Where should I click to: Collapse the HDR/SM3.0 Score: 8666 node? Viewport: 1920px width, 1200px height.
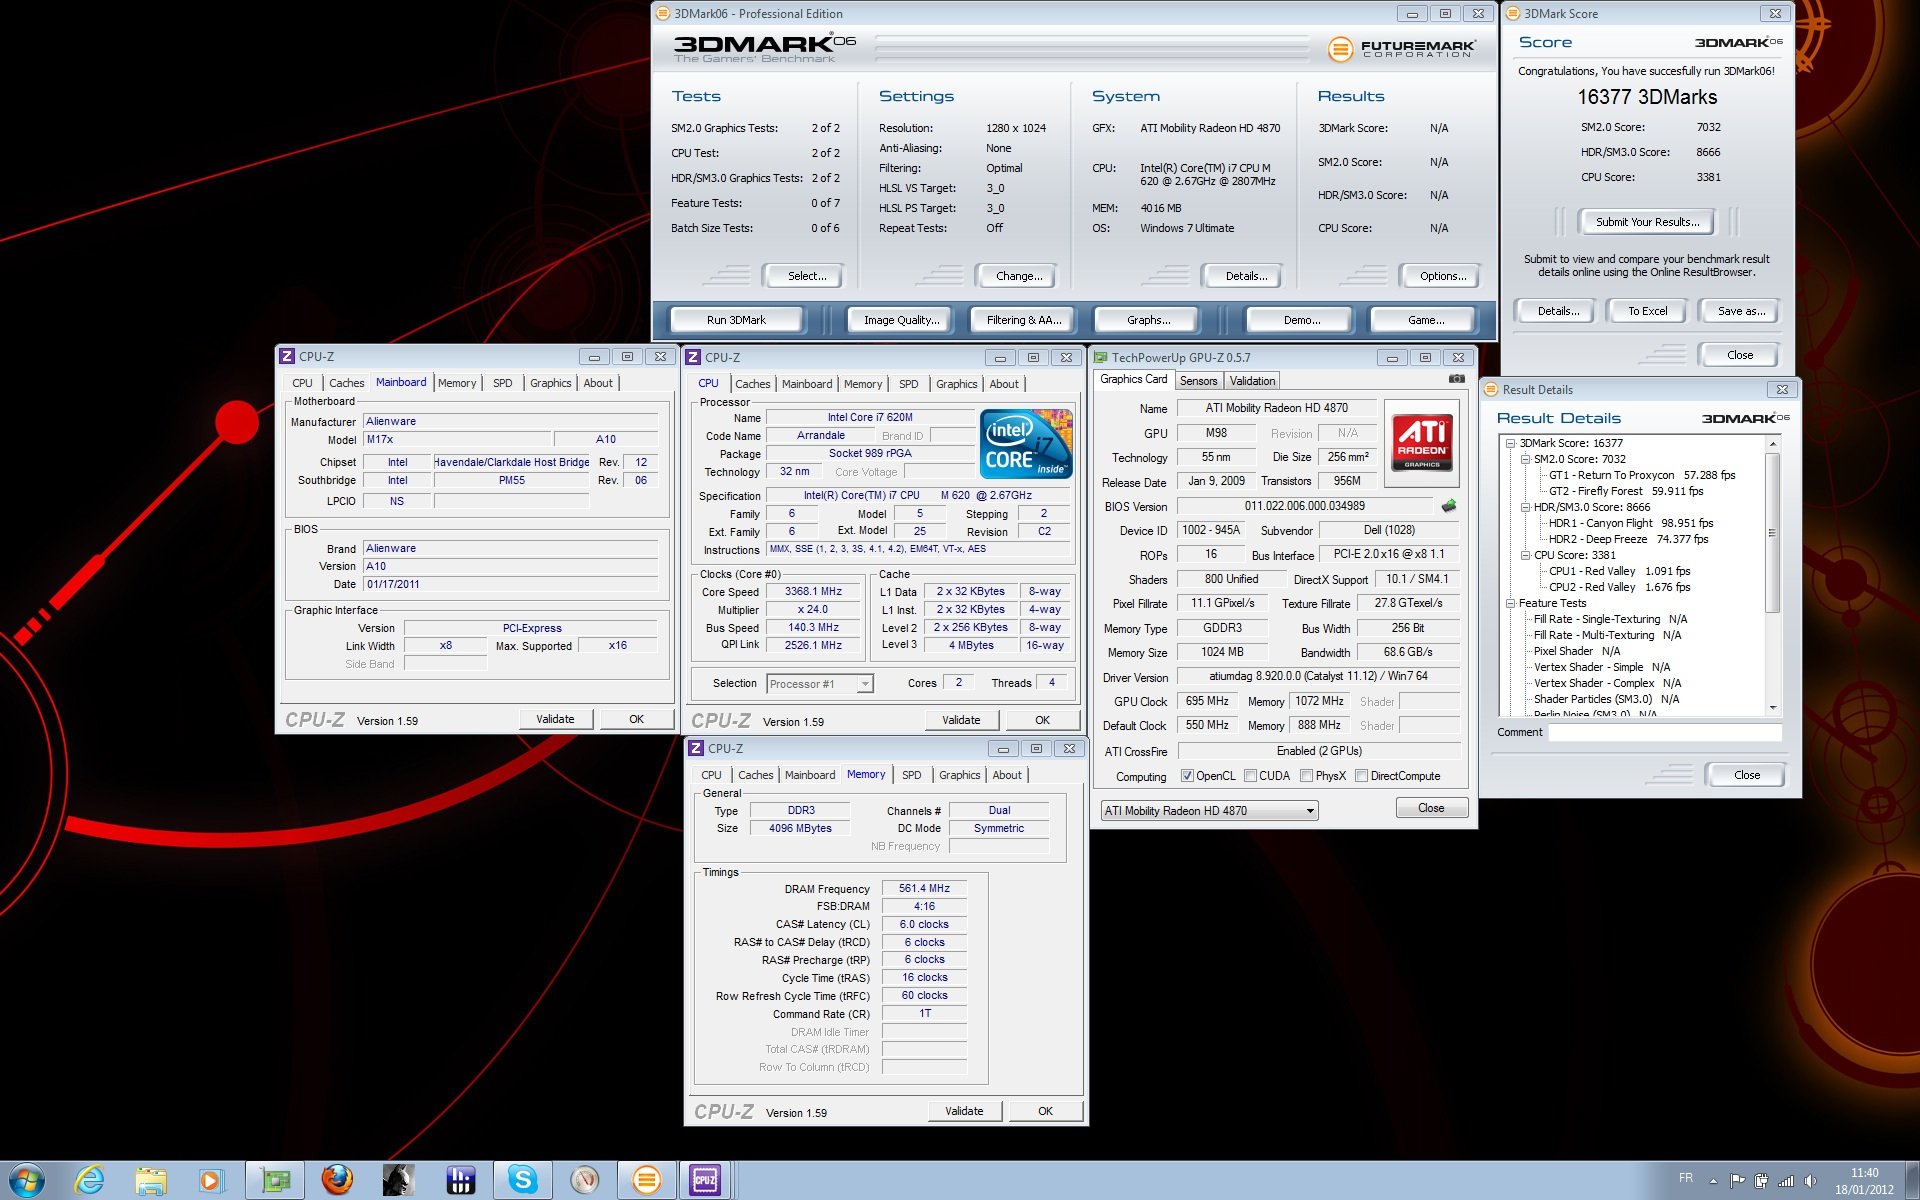1525,507
